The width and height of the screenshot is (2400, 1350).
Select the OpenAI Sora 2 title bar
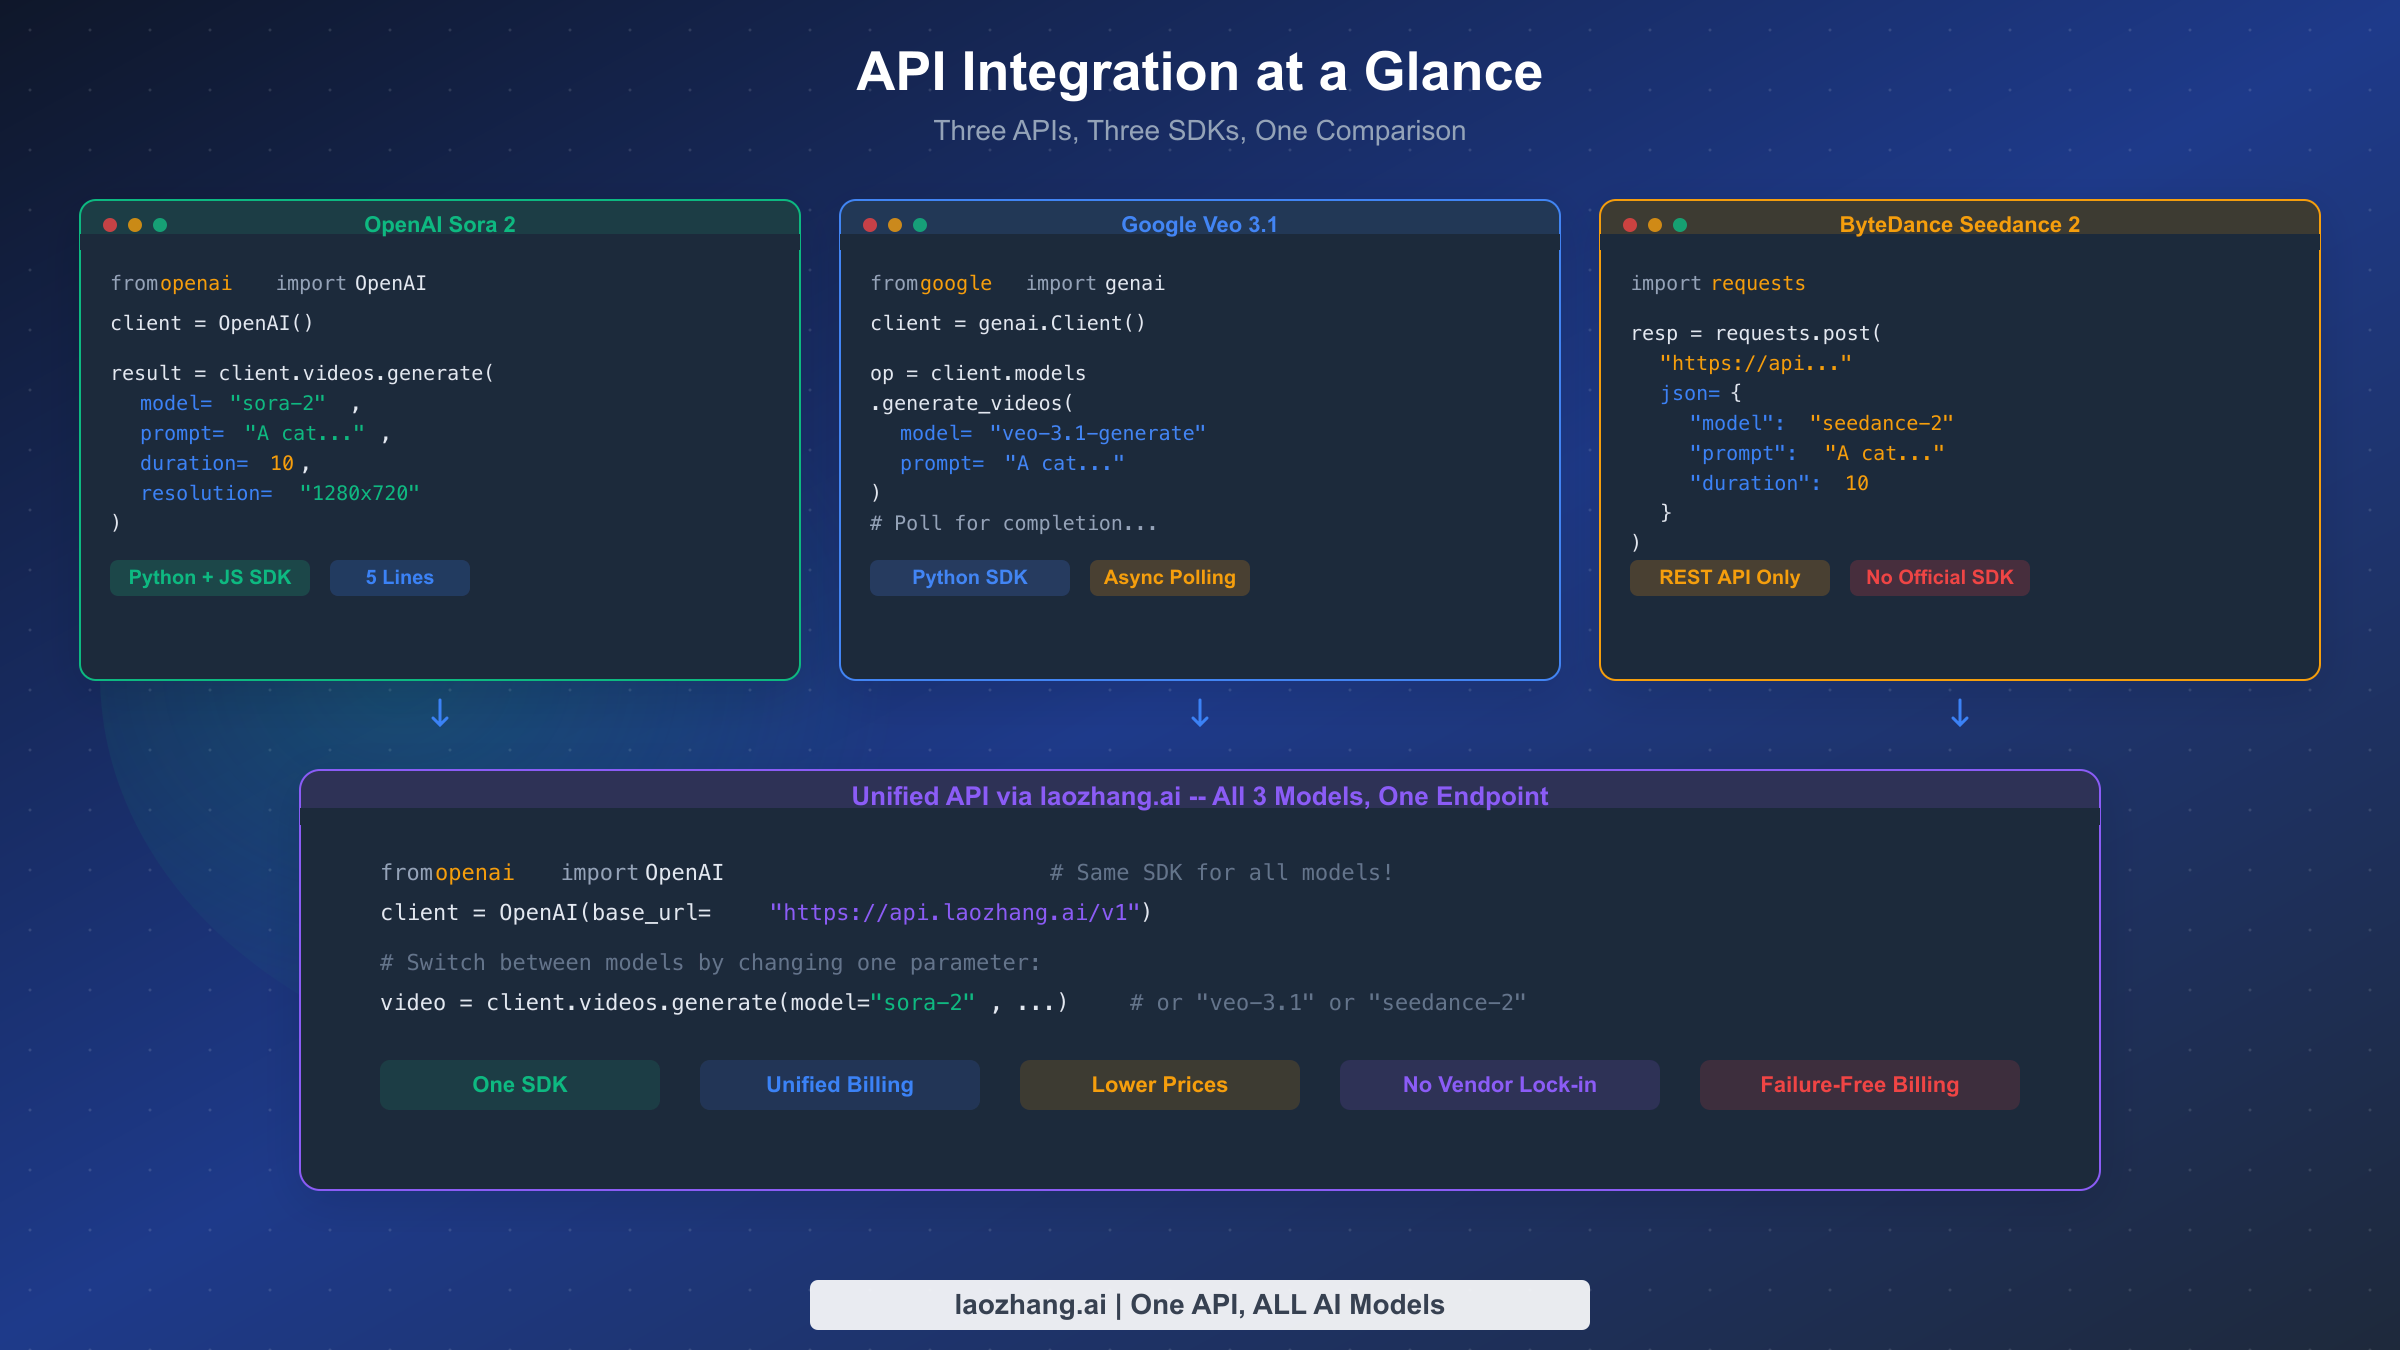point(439,224)
